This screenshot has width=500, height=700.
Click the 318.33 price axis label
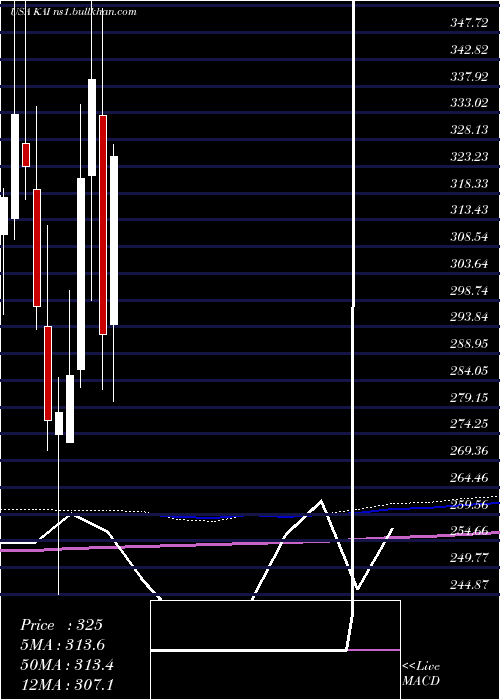(x=469, y=183)
